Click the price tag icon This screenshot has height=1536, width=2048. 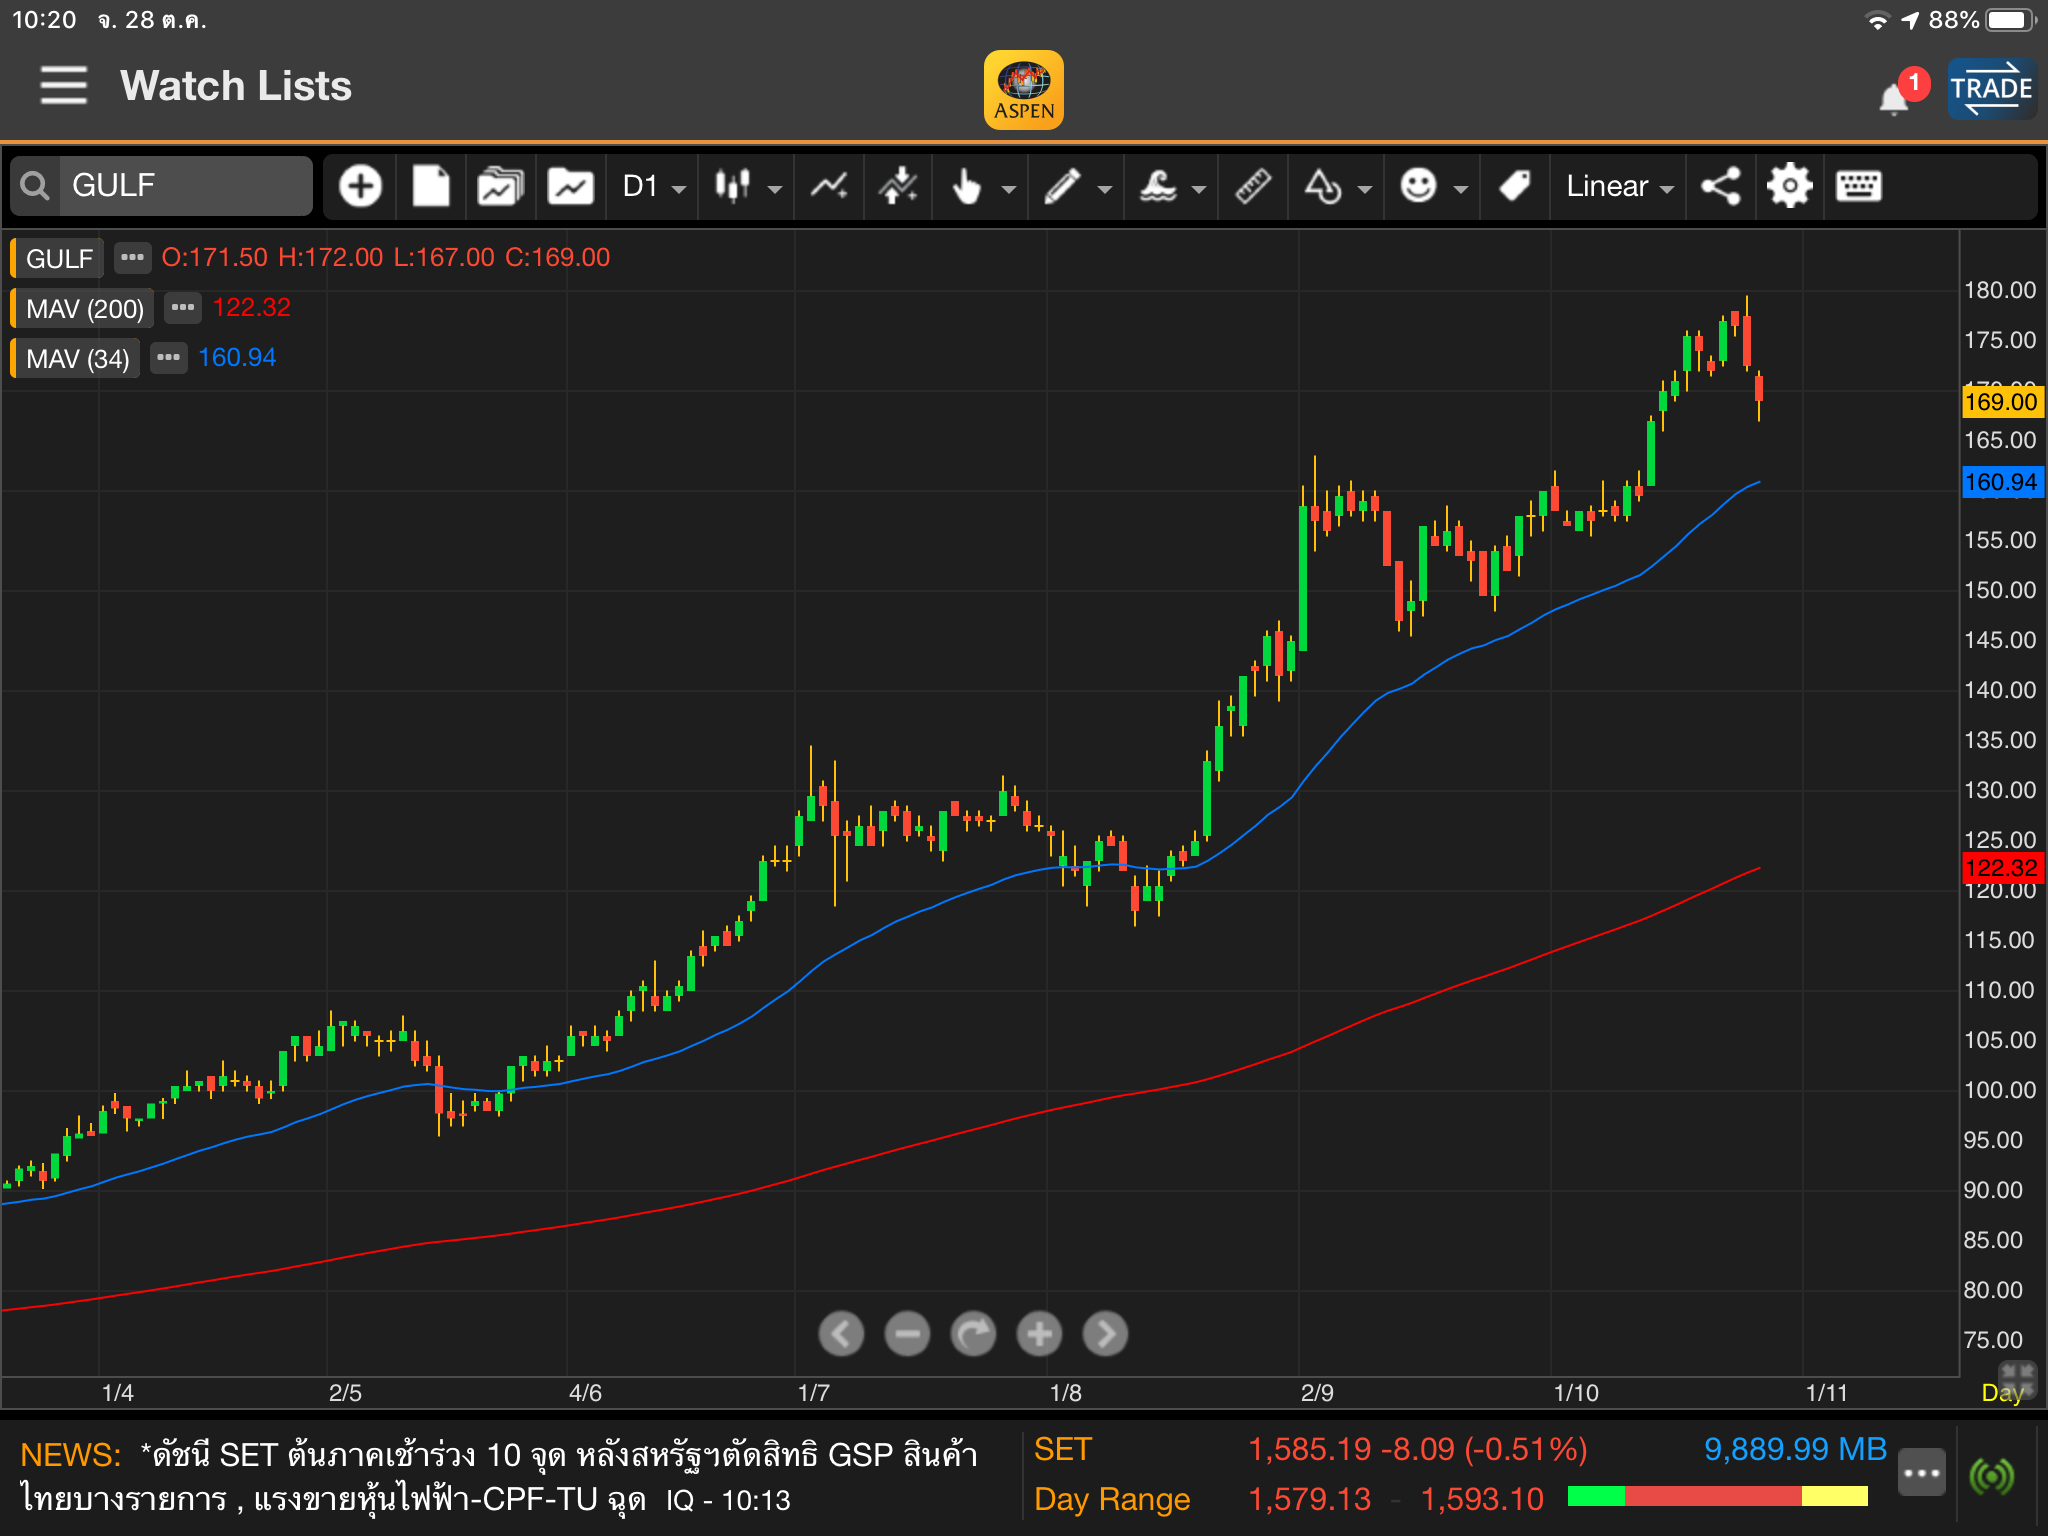[1514, 186]
